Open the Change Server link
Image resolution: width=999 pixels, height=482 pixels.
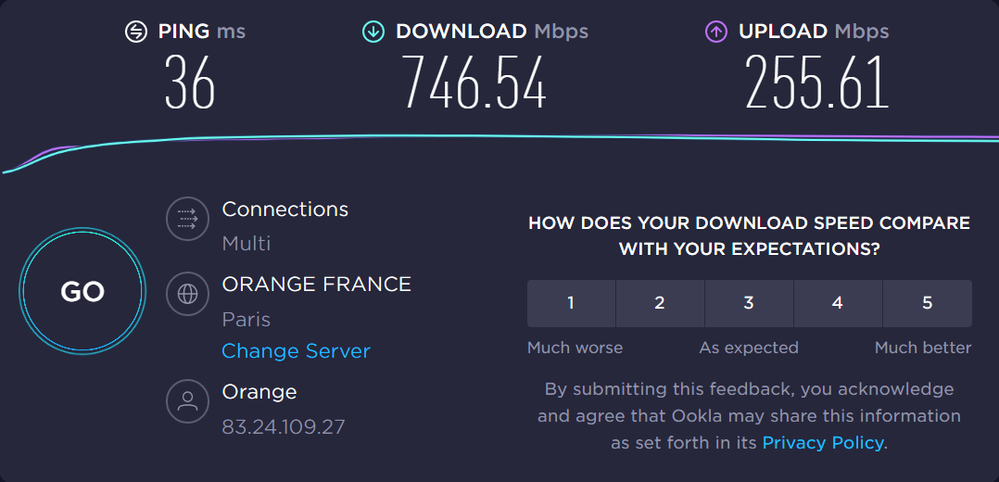pos(296,351)
